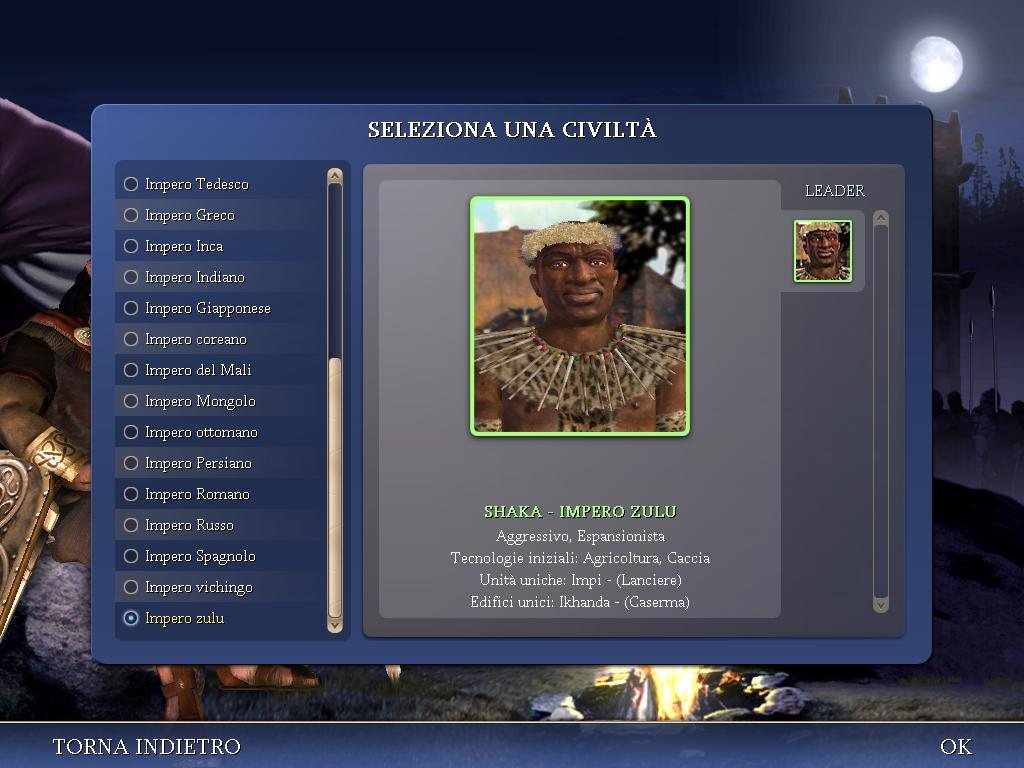Select Impero del Mali
Viewport: 1024px width, 768px height.
pyautogui.click(x=219, y=370)
